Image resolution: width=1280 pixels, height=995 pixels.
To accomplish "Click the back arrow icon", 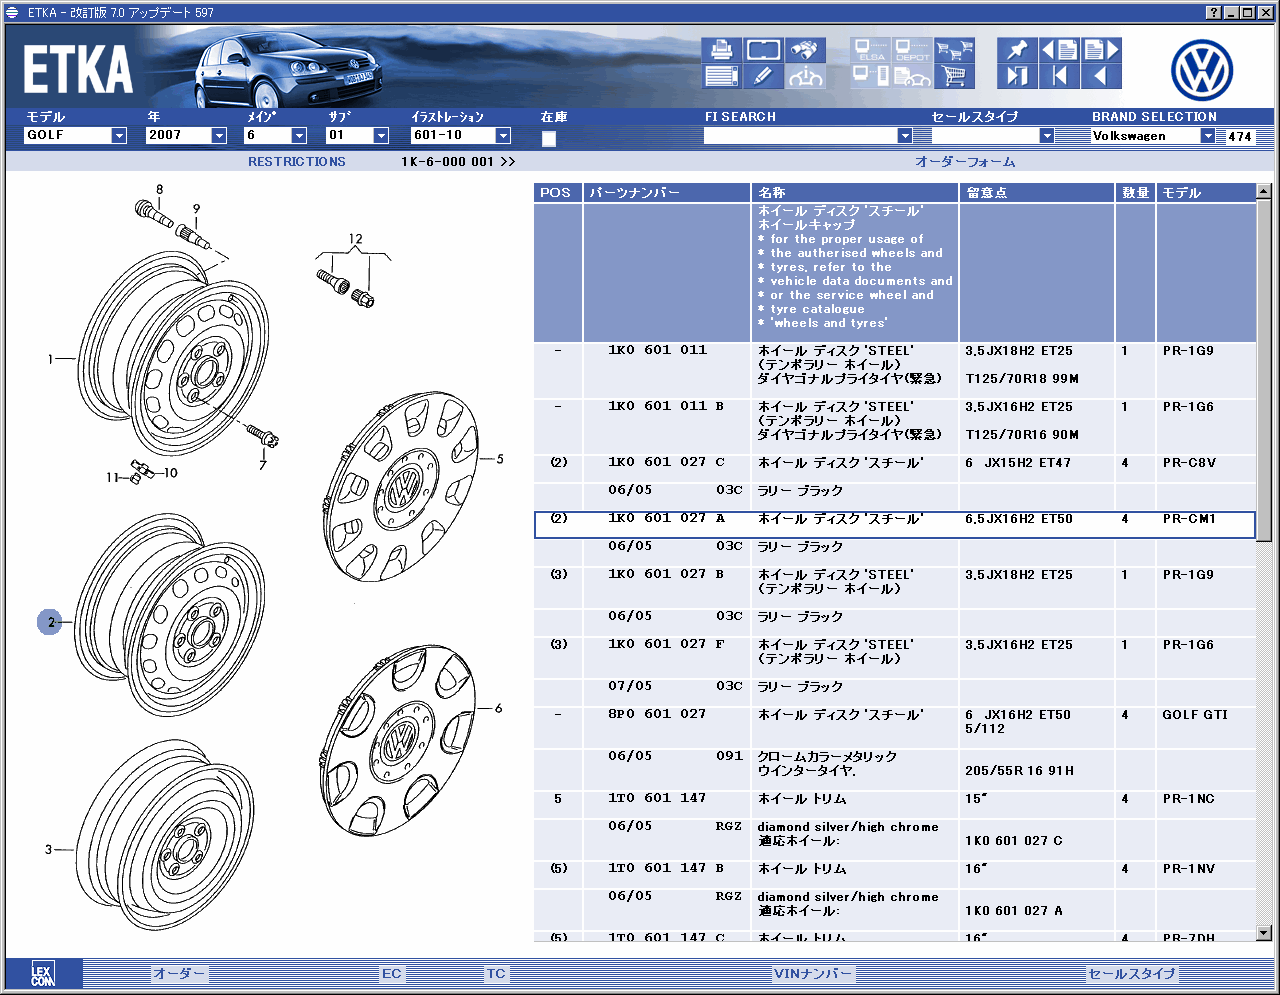I will click(x=1101, y=76).
